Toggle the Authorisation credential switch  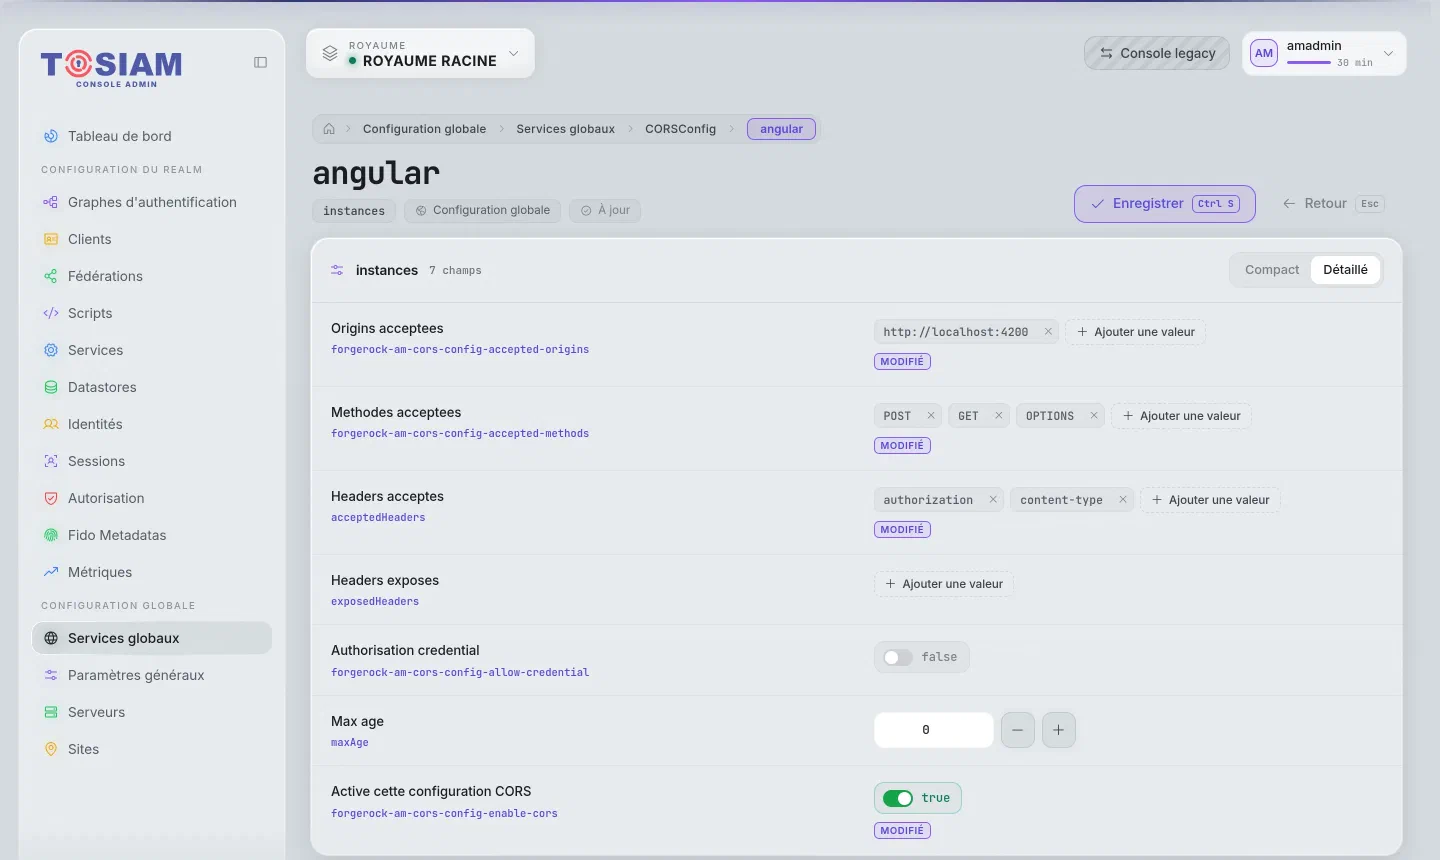(x=898, y=657)
